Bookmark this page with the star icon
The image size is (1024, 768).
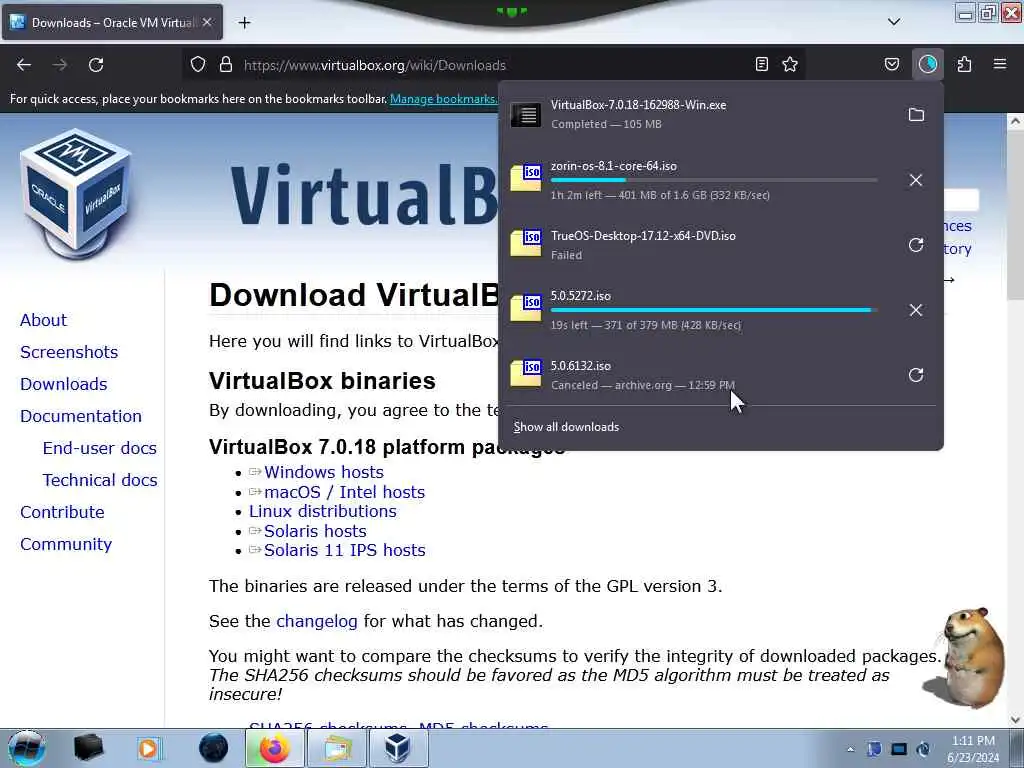click(x=790, y=64)
